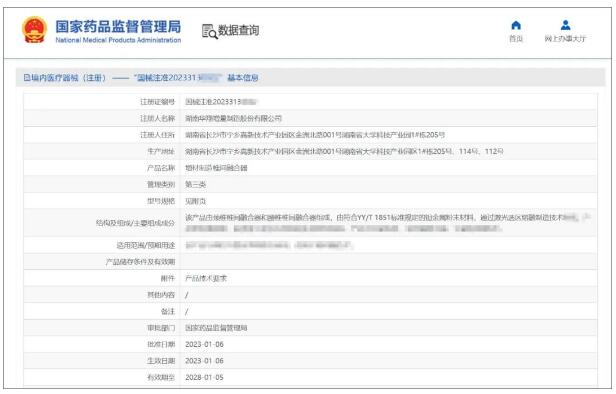Click the national emblem logo
Screen dimensions: 616x394
point(35,29)
